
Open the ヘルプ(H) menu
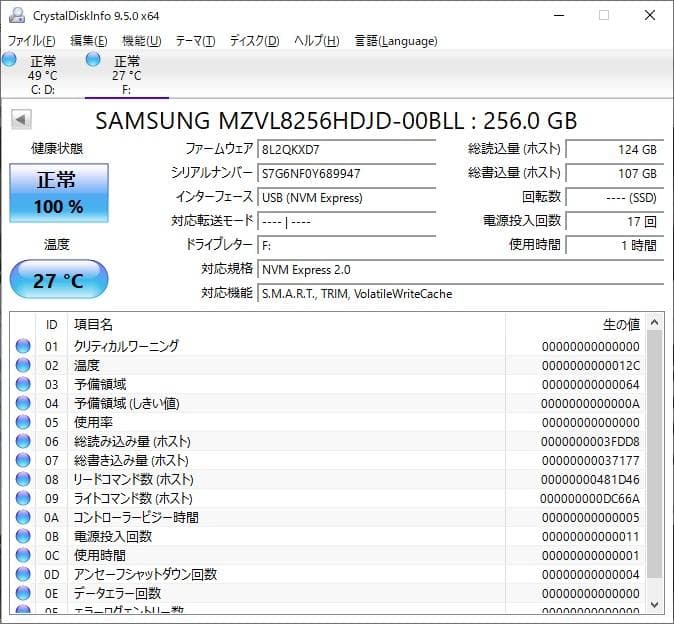pyautogui.click(x=317, y=41)
